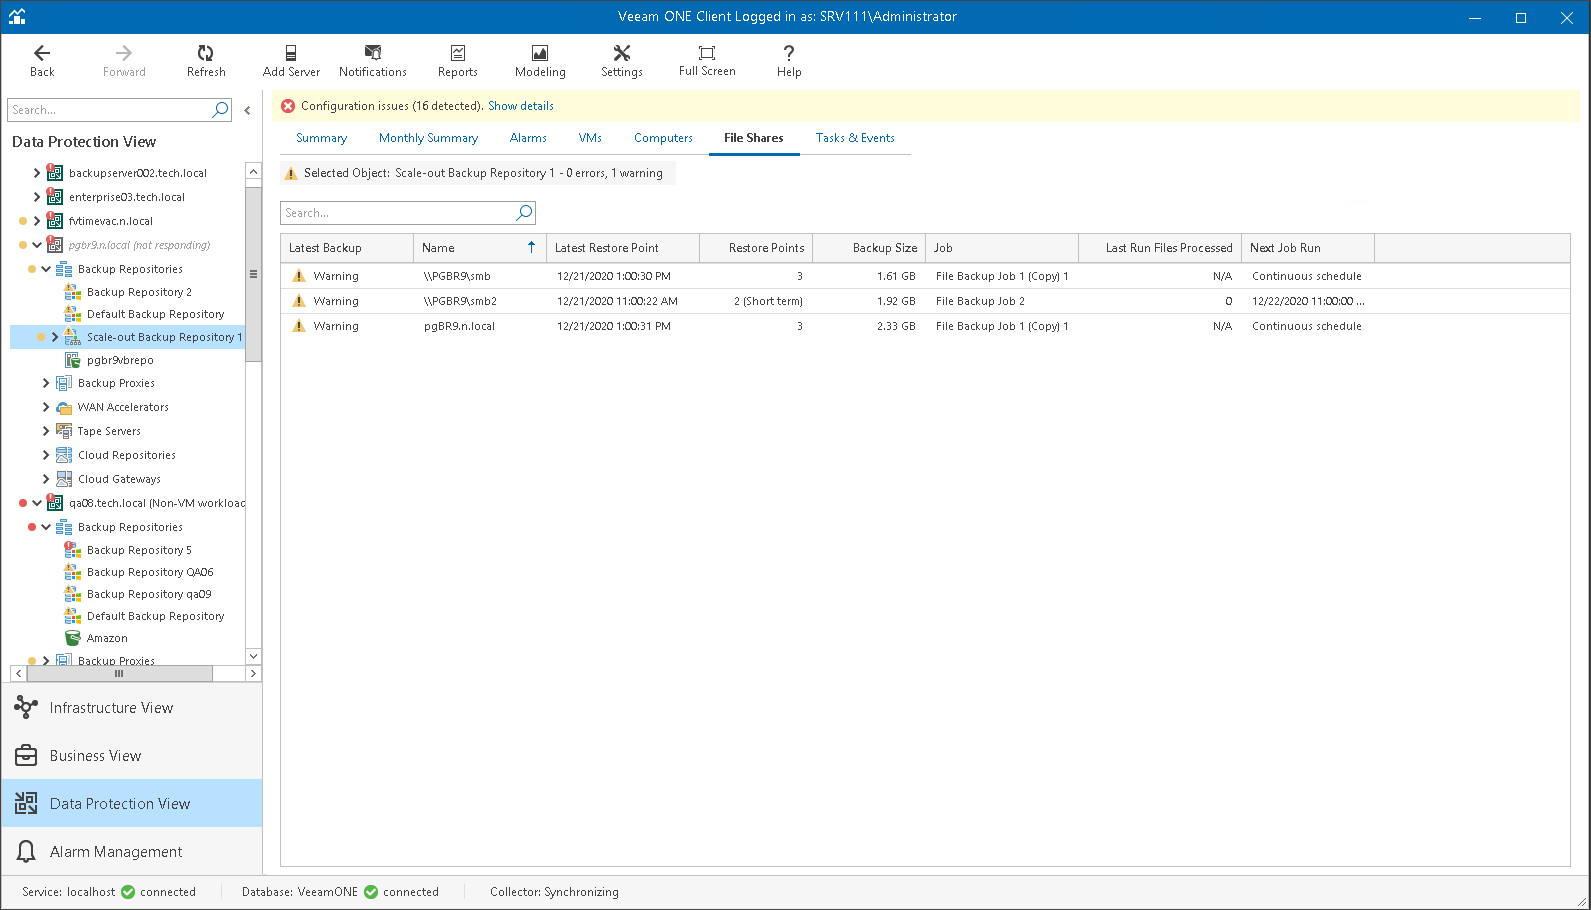Image resolution: width=1591 pixels, height=910 pixels.
Task: Switch to Full Screen mode
Action: 707,60
